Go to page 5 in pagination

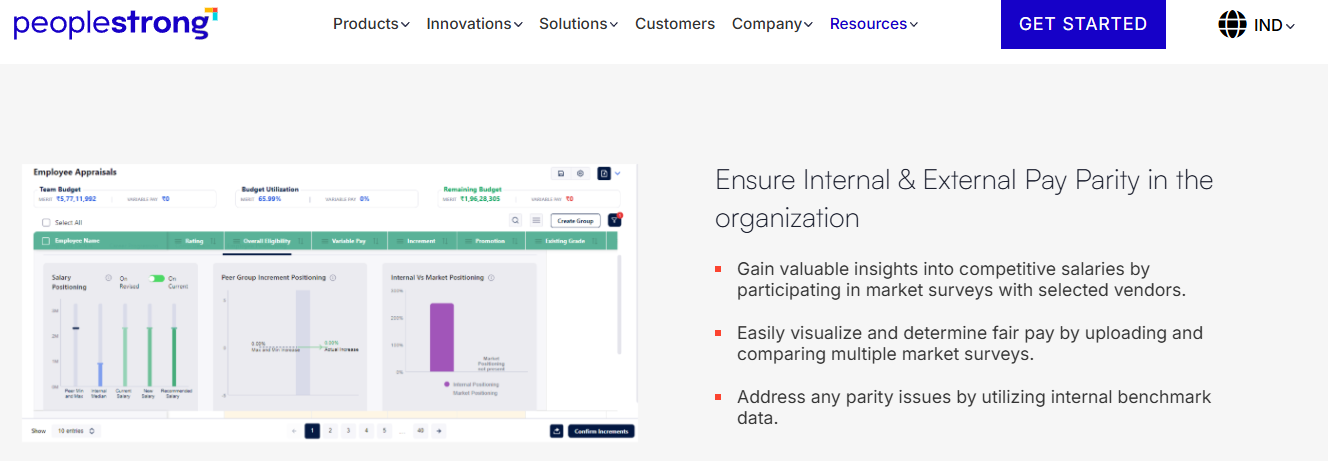coord(384,431)
